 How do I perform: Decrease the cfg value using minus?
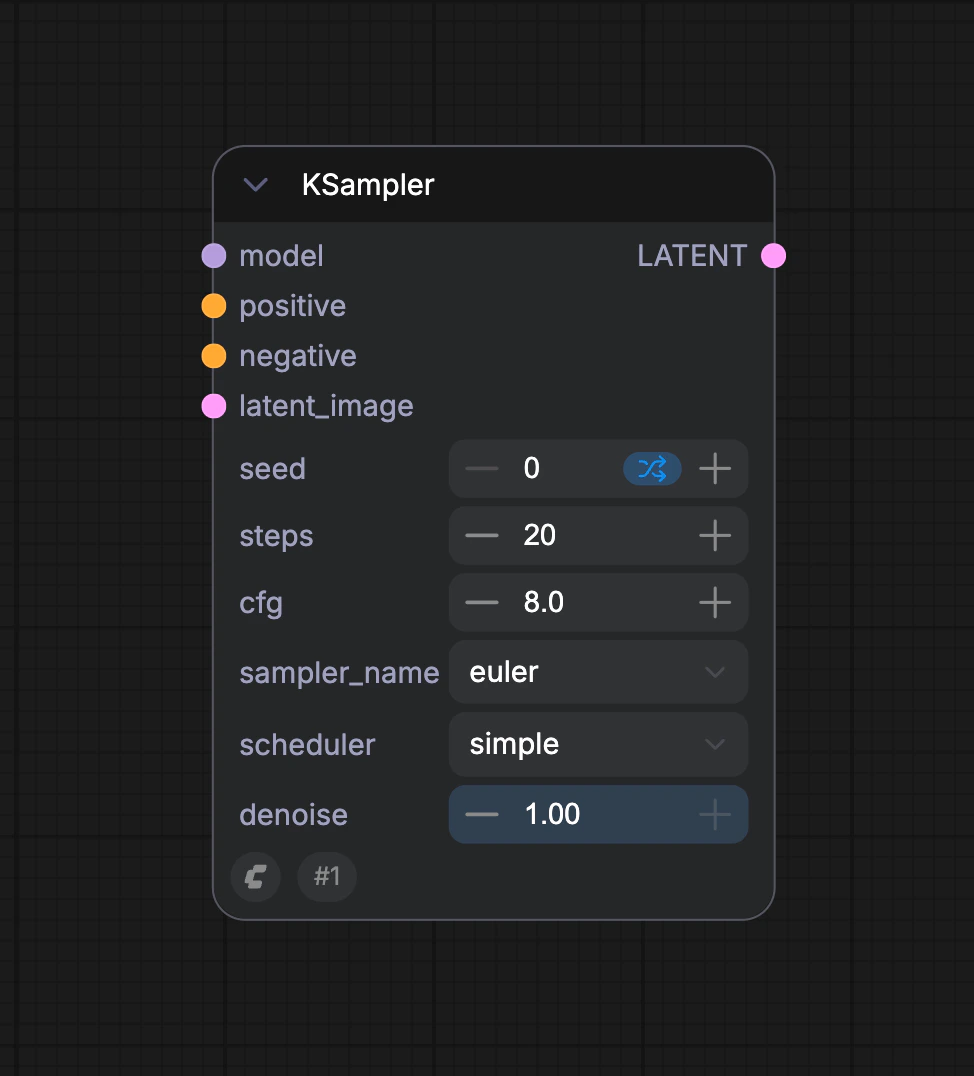pyautogui.click(x=481, y=602)
